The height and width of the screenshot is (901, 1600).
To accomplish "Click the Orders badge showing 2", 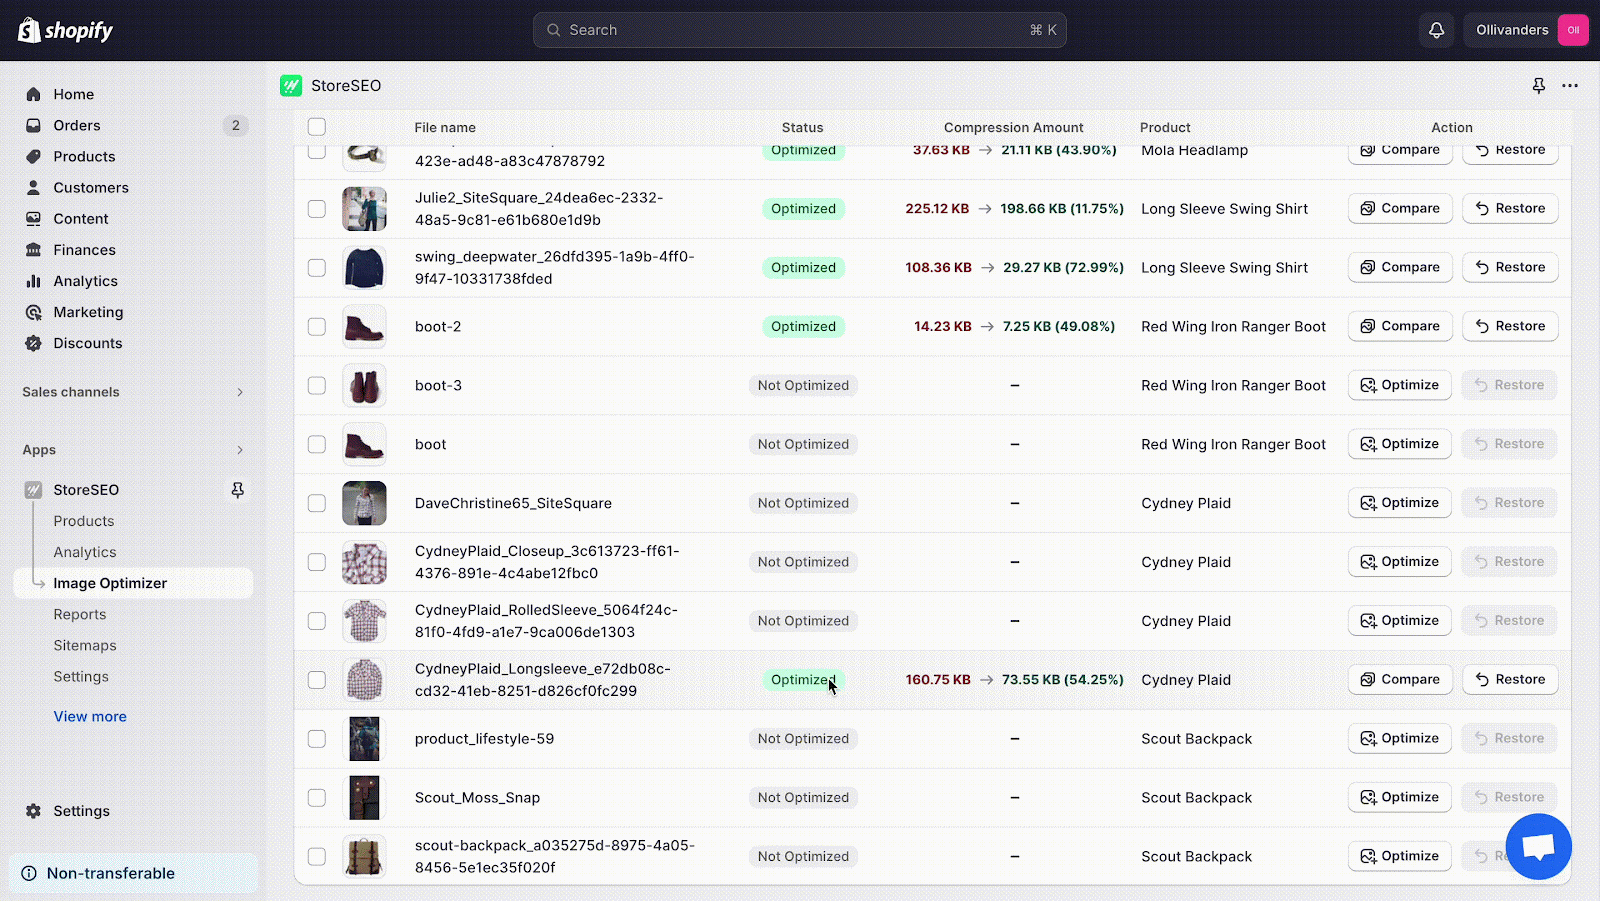I will pyautogui.click(x=236, y=125).
